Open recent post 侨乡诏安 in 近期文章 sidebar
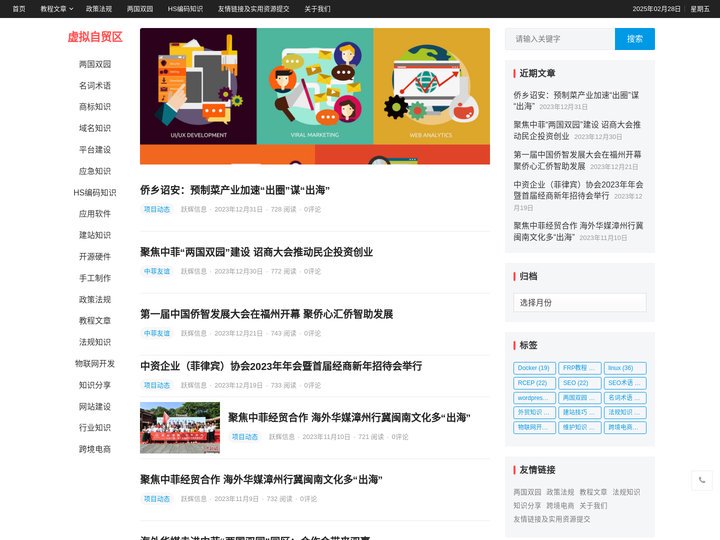Image resolution: width=720 pixels, height=540 pixels. 576,101
